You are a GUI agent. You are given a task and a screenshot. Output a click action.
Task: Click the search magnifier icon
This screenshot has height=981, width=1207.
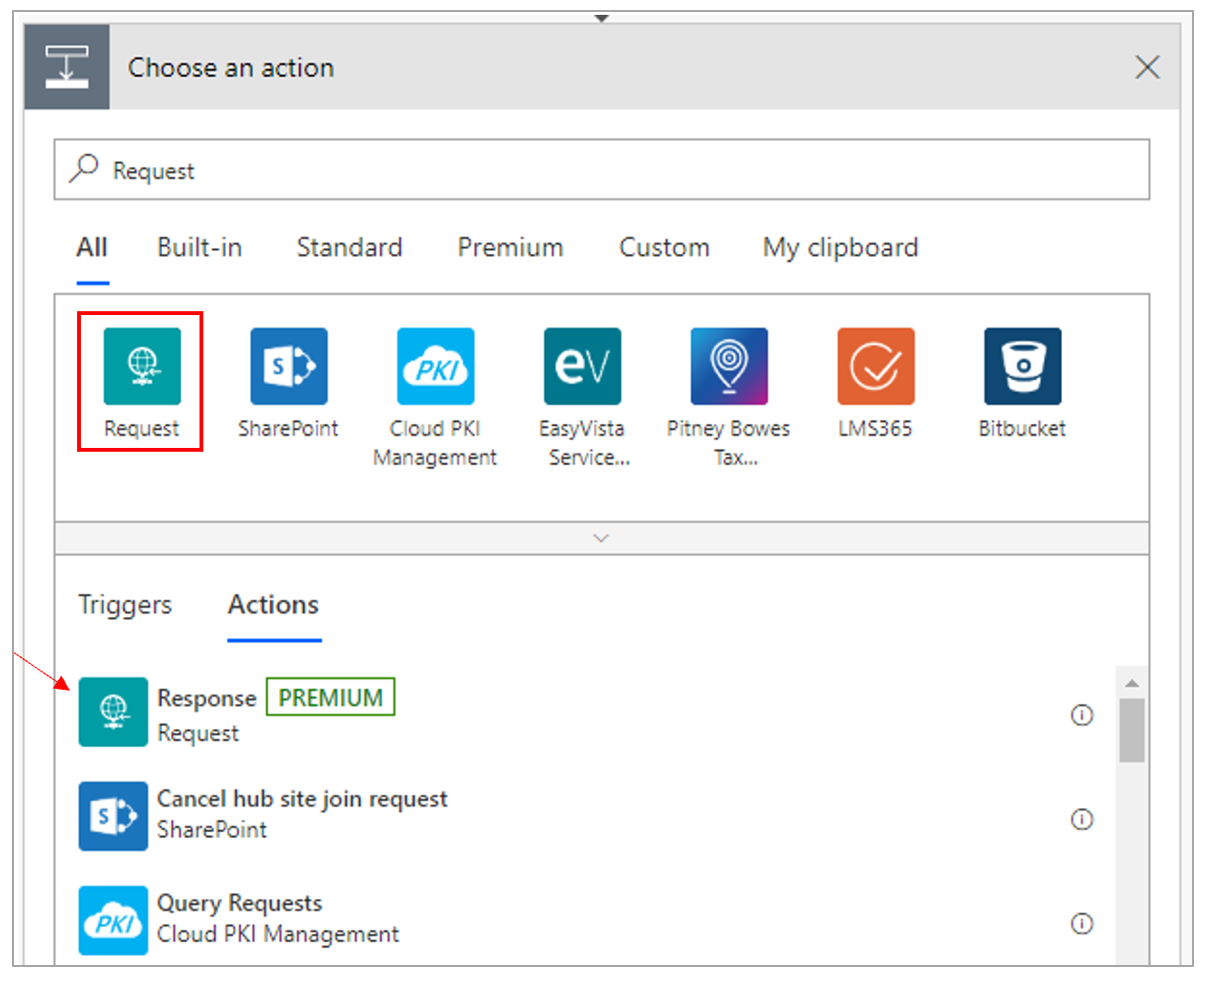[x=84, y=168]
